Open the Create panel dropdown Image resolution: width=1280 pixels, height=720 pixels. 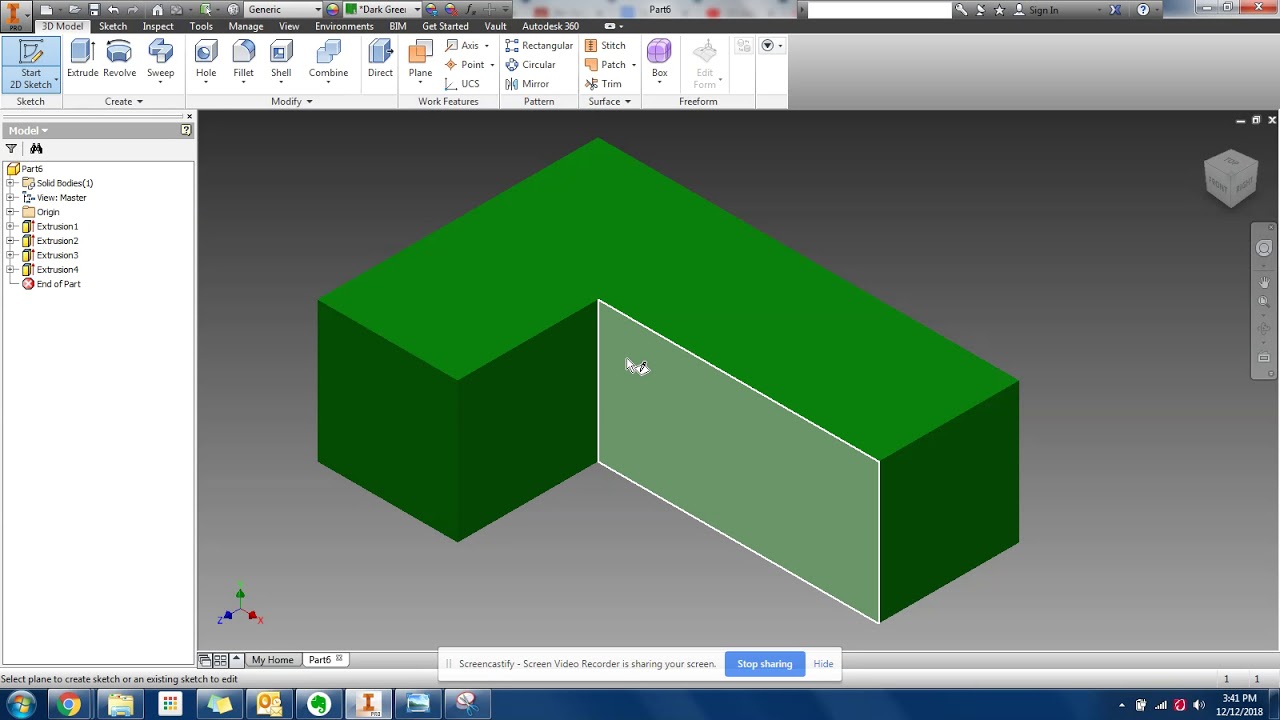(x=124, y=102)
